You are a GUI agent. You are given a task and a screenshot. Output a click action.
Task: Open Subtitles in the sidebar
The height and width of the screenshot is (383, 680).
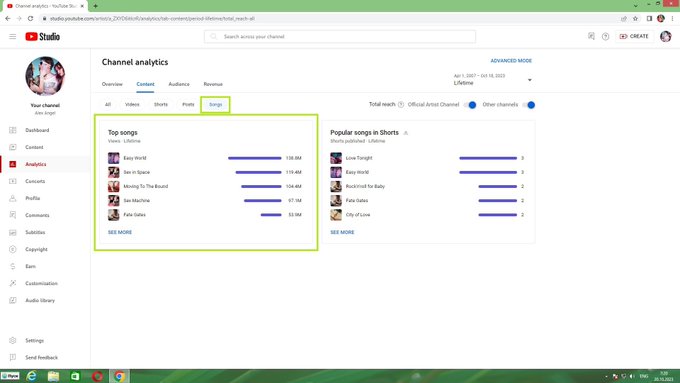click(x=35, y=232)
